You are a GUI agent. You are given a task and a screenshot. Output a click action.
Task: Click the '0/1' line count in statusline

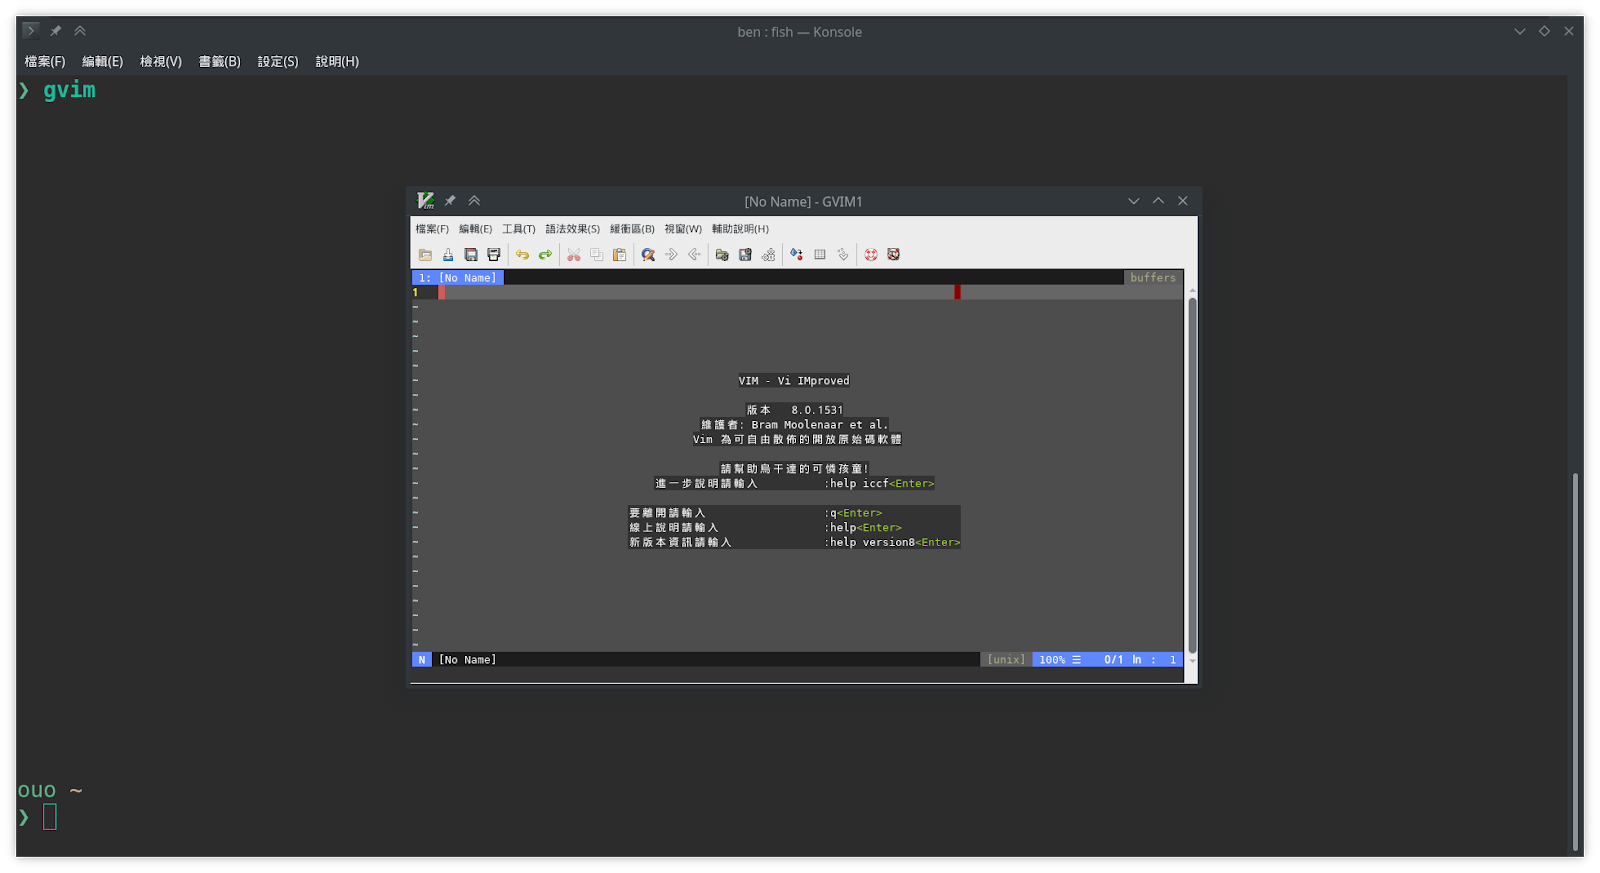click(x=1113, y=660)
